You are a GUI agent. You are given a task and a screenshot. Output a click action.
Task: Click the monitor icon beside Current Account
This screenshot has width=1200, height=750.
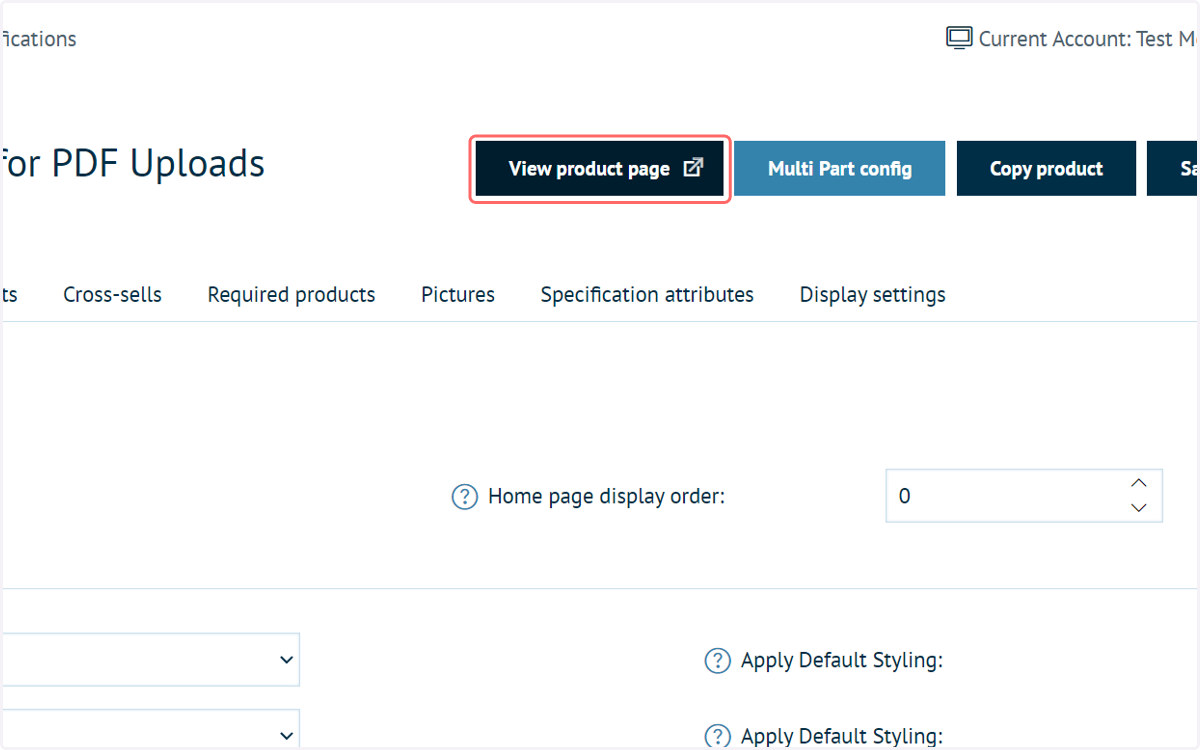(x=959, y=39)
